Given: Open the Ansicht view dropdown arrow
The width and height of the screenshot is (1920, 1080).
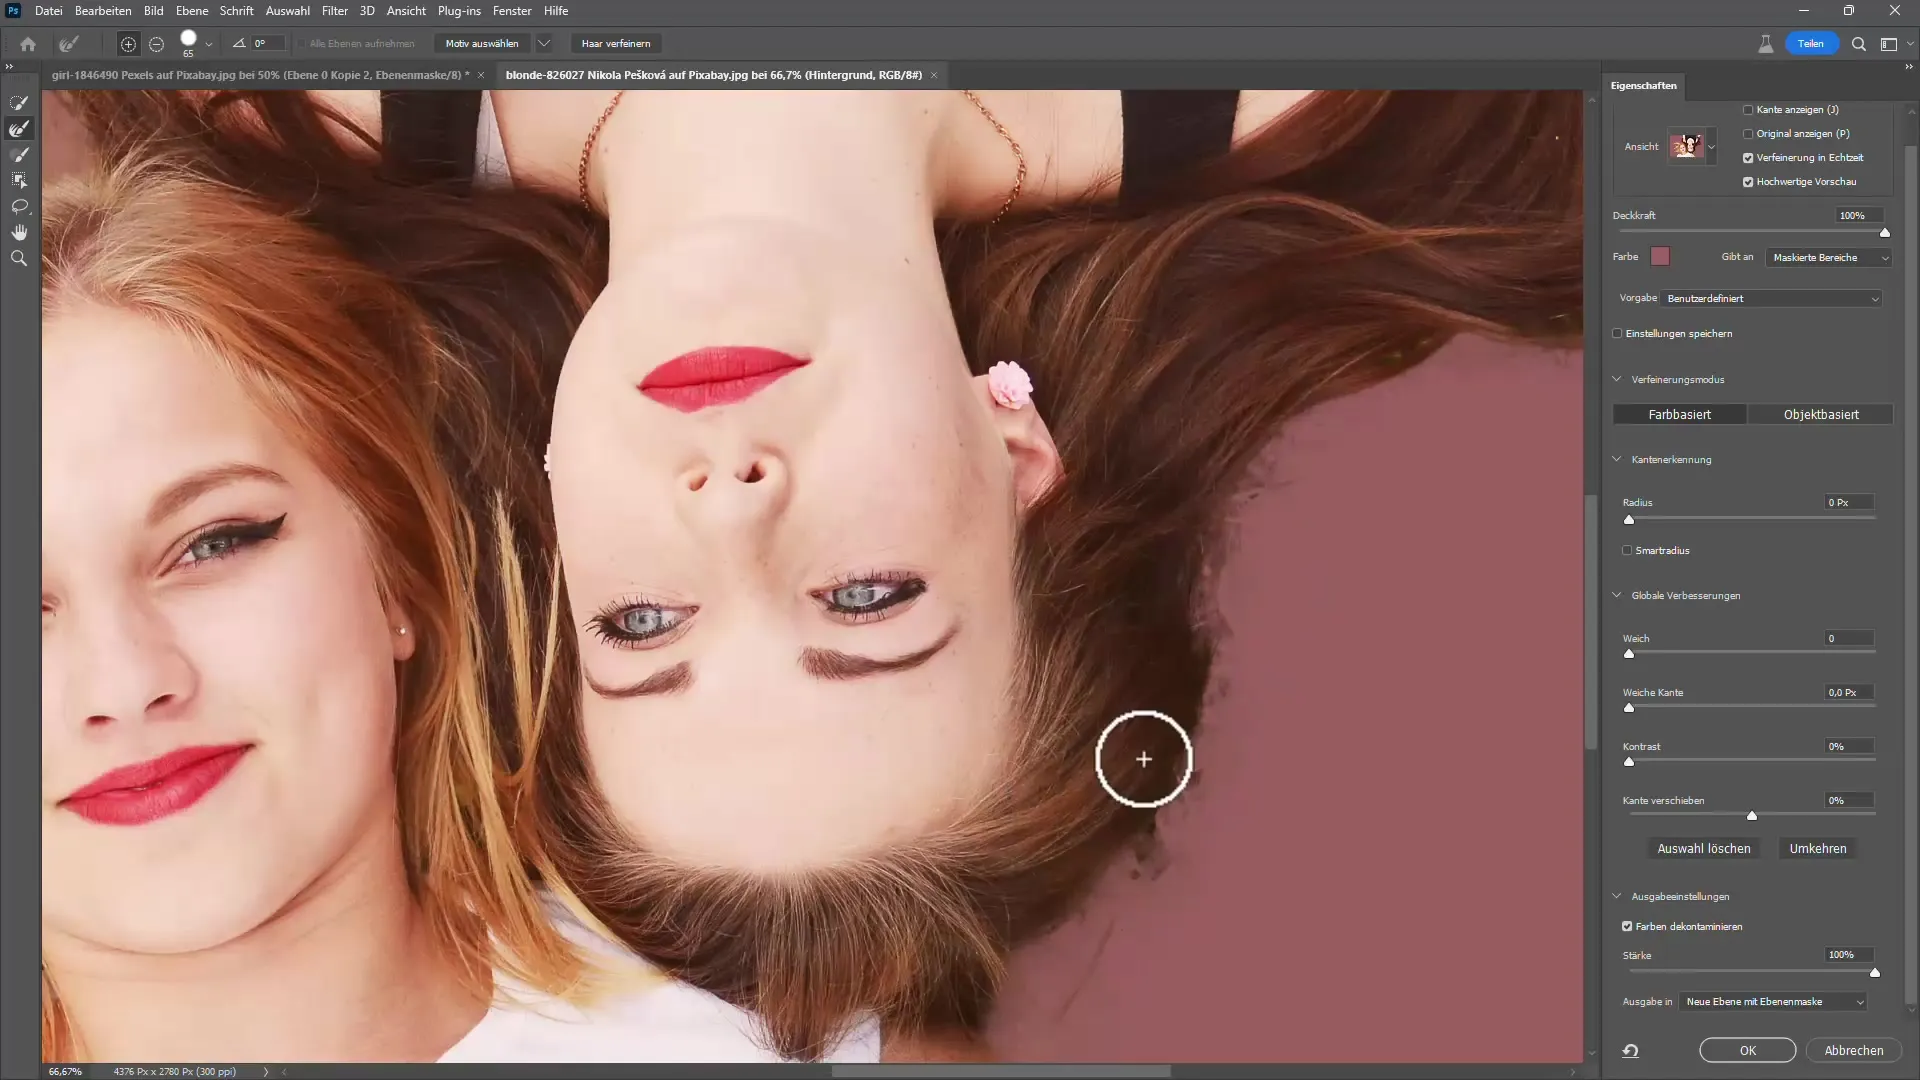Looking at the screenshot, I should (x=1711, y=147).
